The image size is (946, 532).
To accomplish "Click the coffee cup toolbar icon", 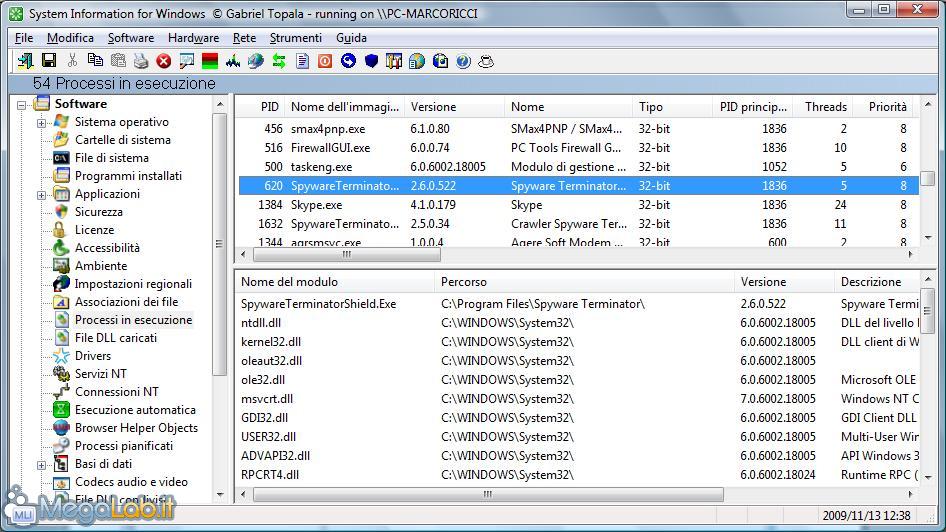I will 486,61.
